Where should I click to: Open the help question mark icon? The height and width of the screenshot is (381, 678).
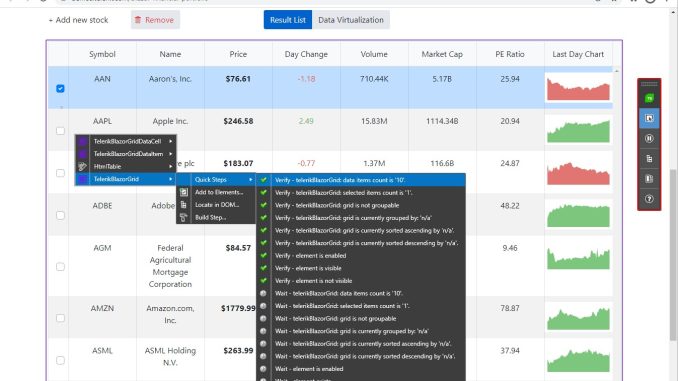point(649,199)
